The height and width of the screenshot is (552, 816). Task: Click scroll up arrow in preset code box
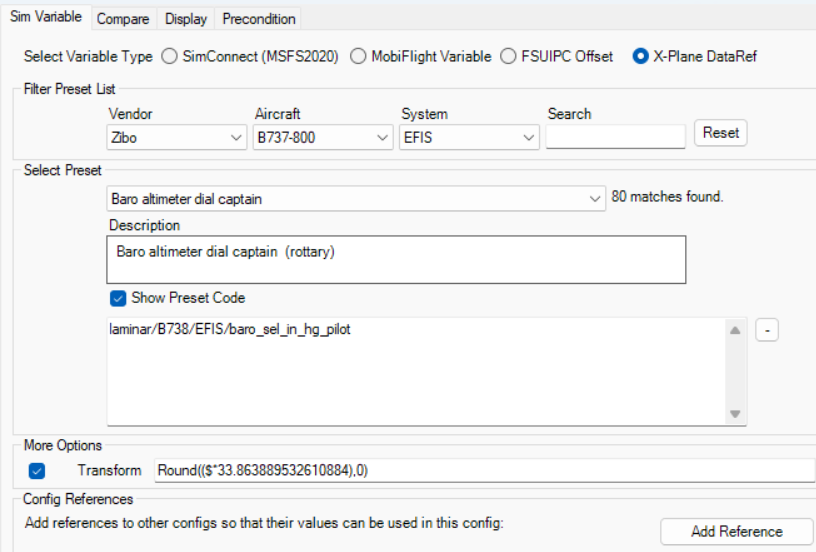click(735, 331)
